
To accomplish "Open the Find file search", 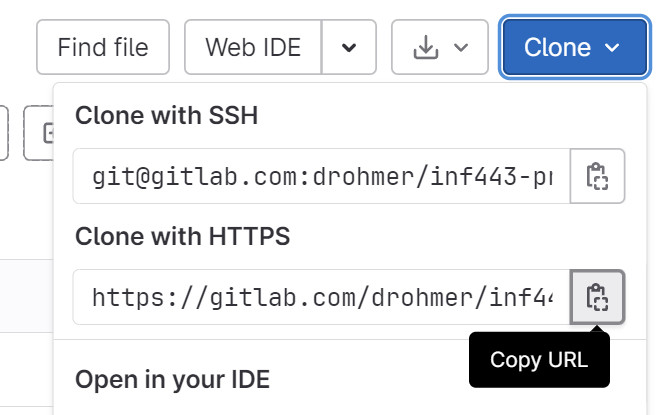I will (x=103, y=47).
